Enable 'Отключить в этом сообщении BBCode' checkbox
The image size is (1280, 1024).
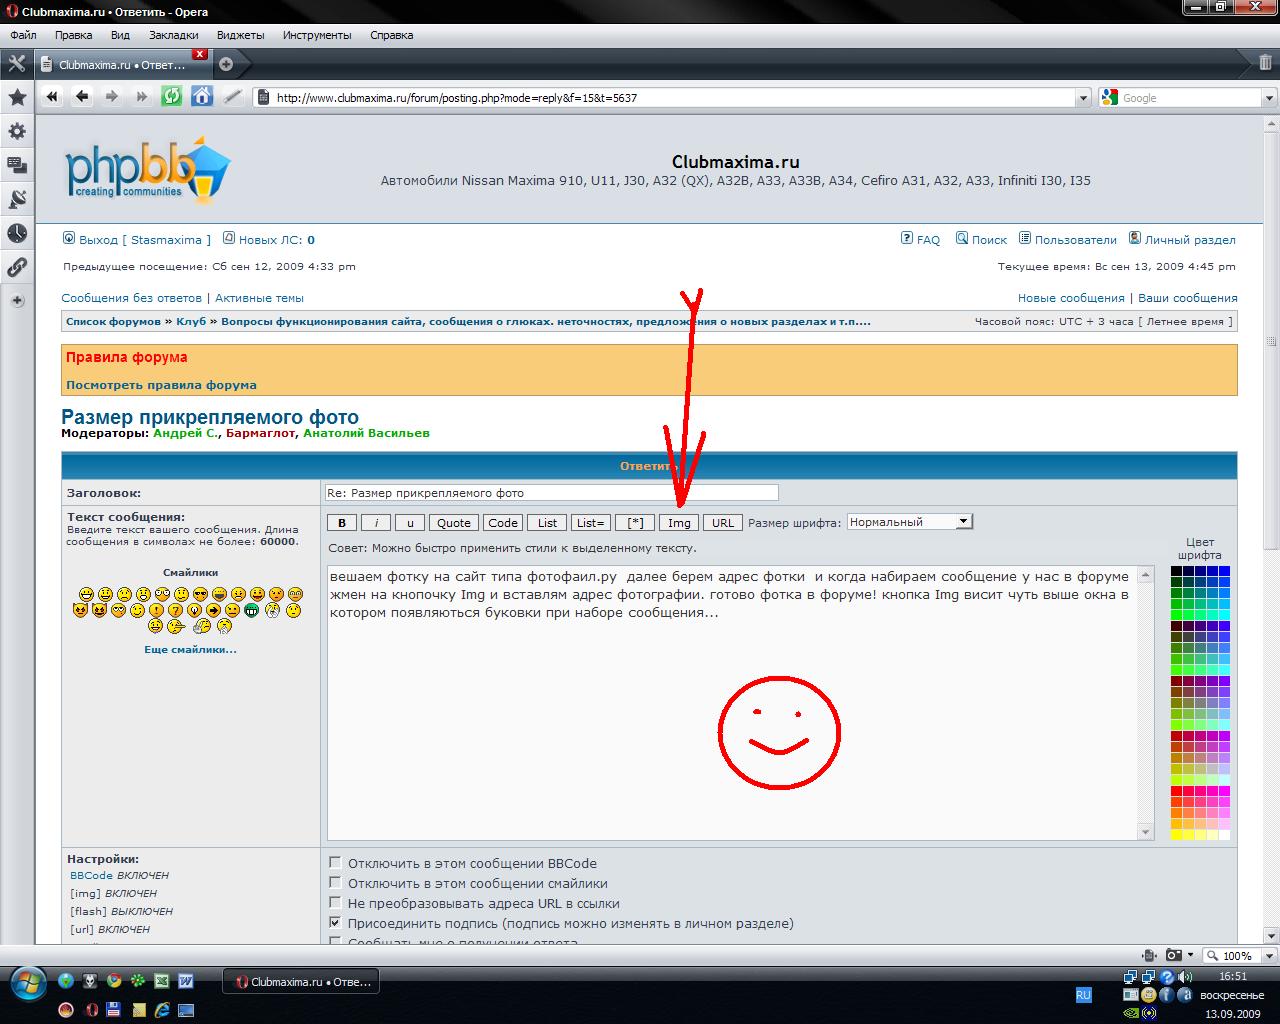point(336,863)
